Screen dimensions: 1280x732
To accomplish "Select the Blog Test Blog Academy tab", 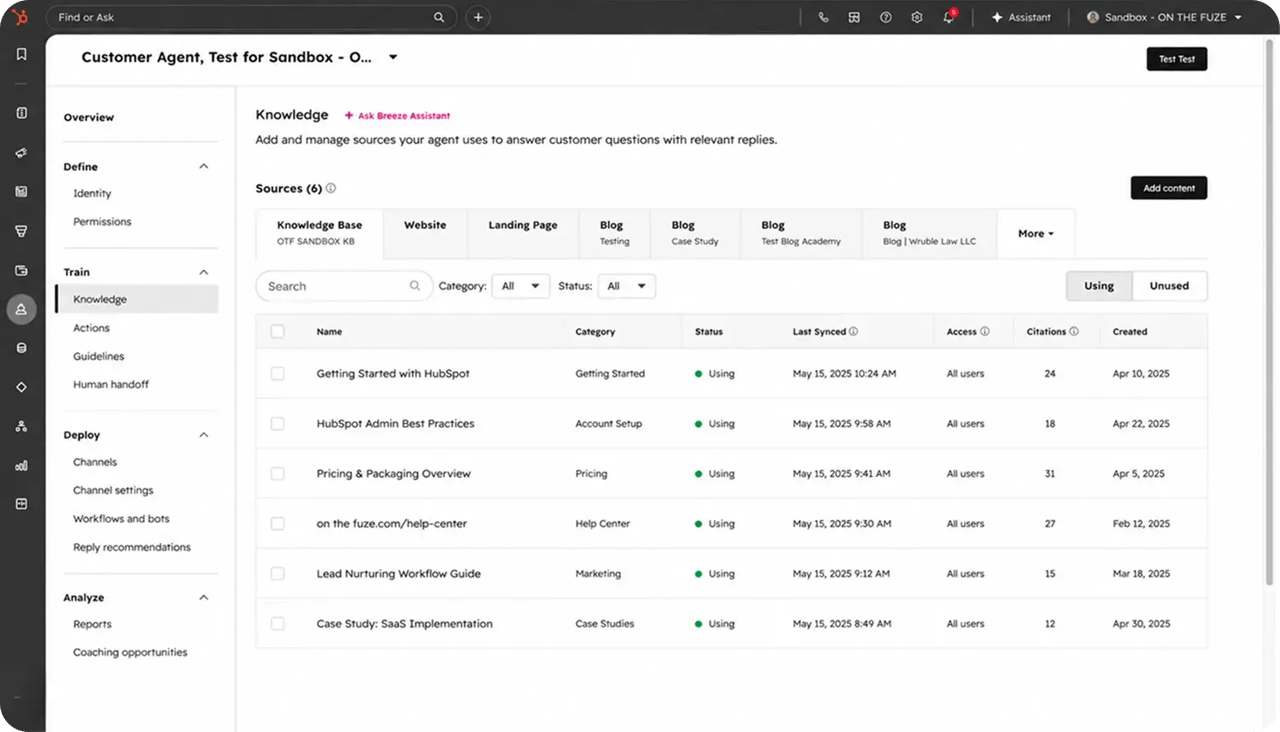I will pos(801,233).
